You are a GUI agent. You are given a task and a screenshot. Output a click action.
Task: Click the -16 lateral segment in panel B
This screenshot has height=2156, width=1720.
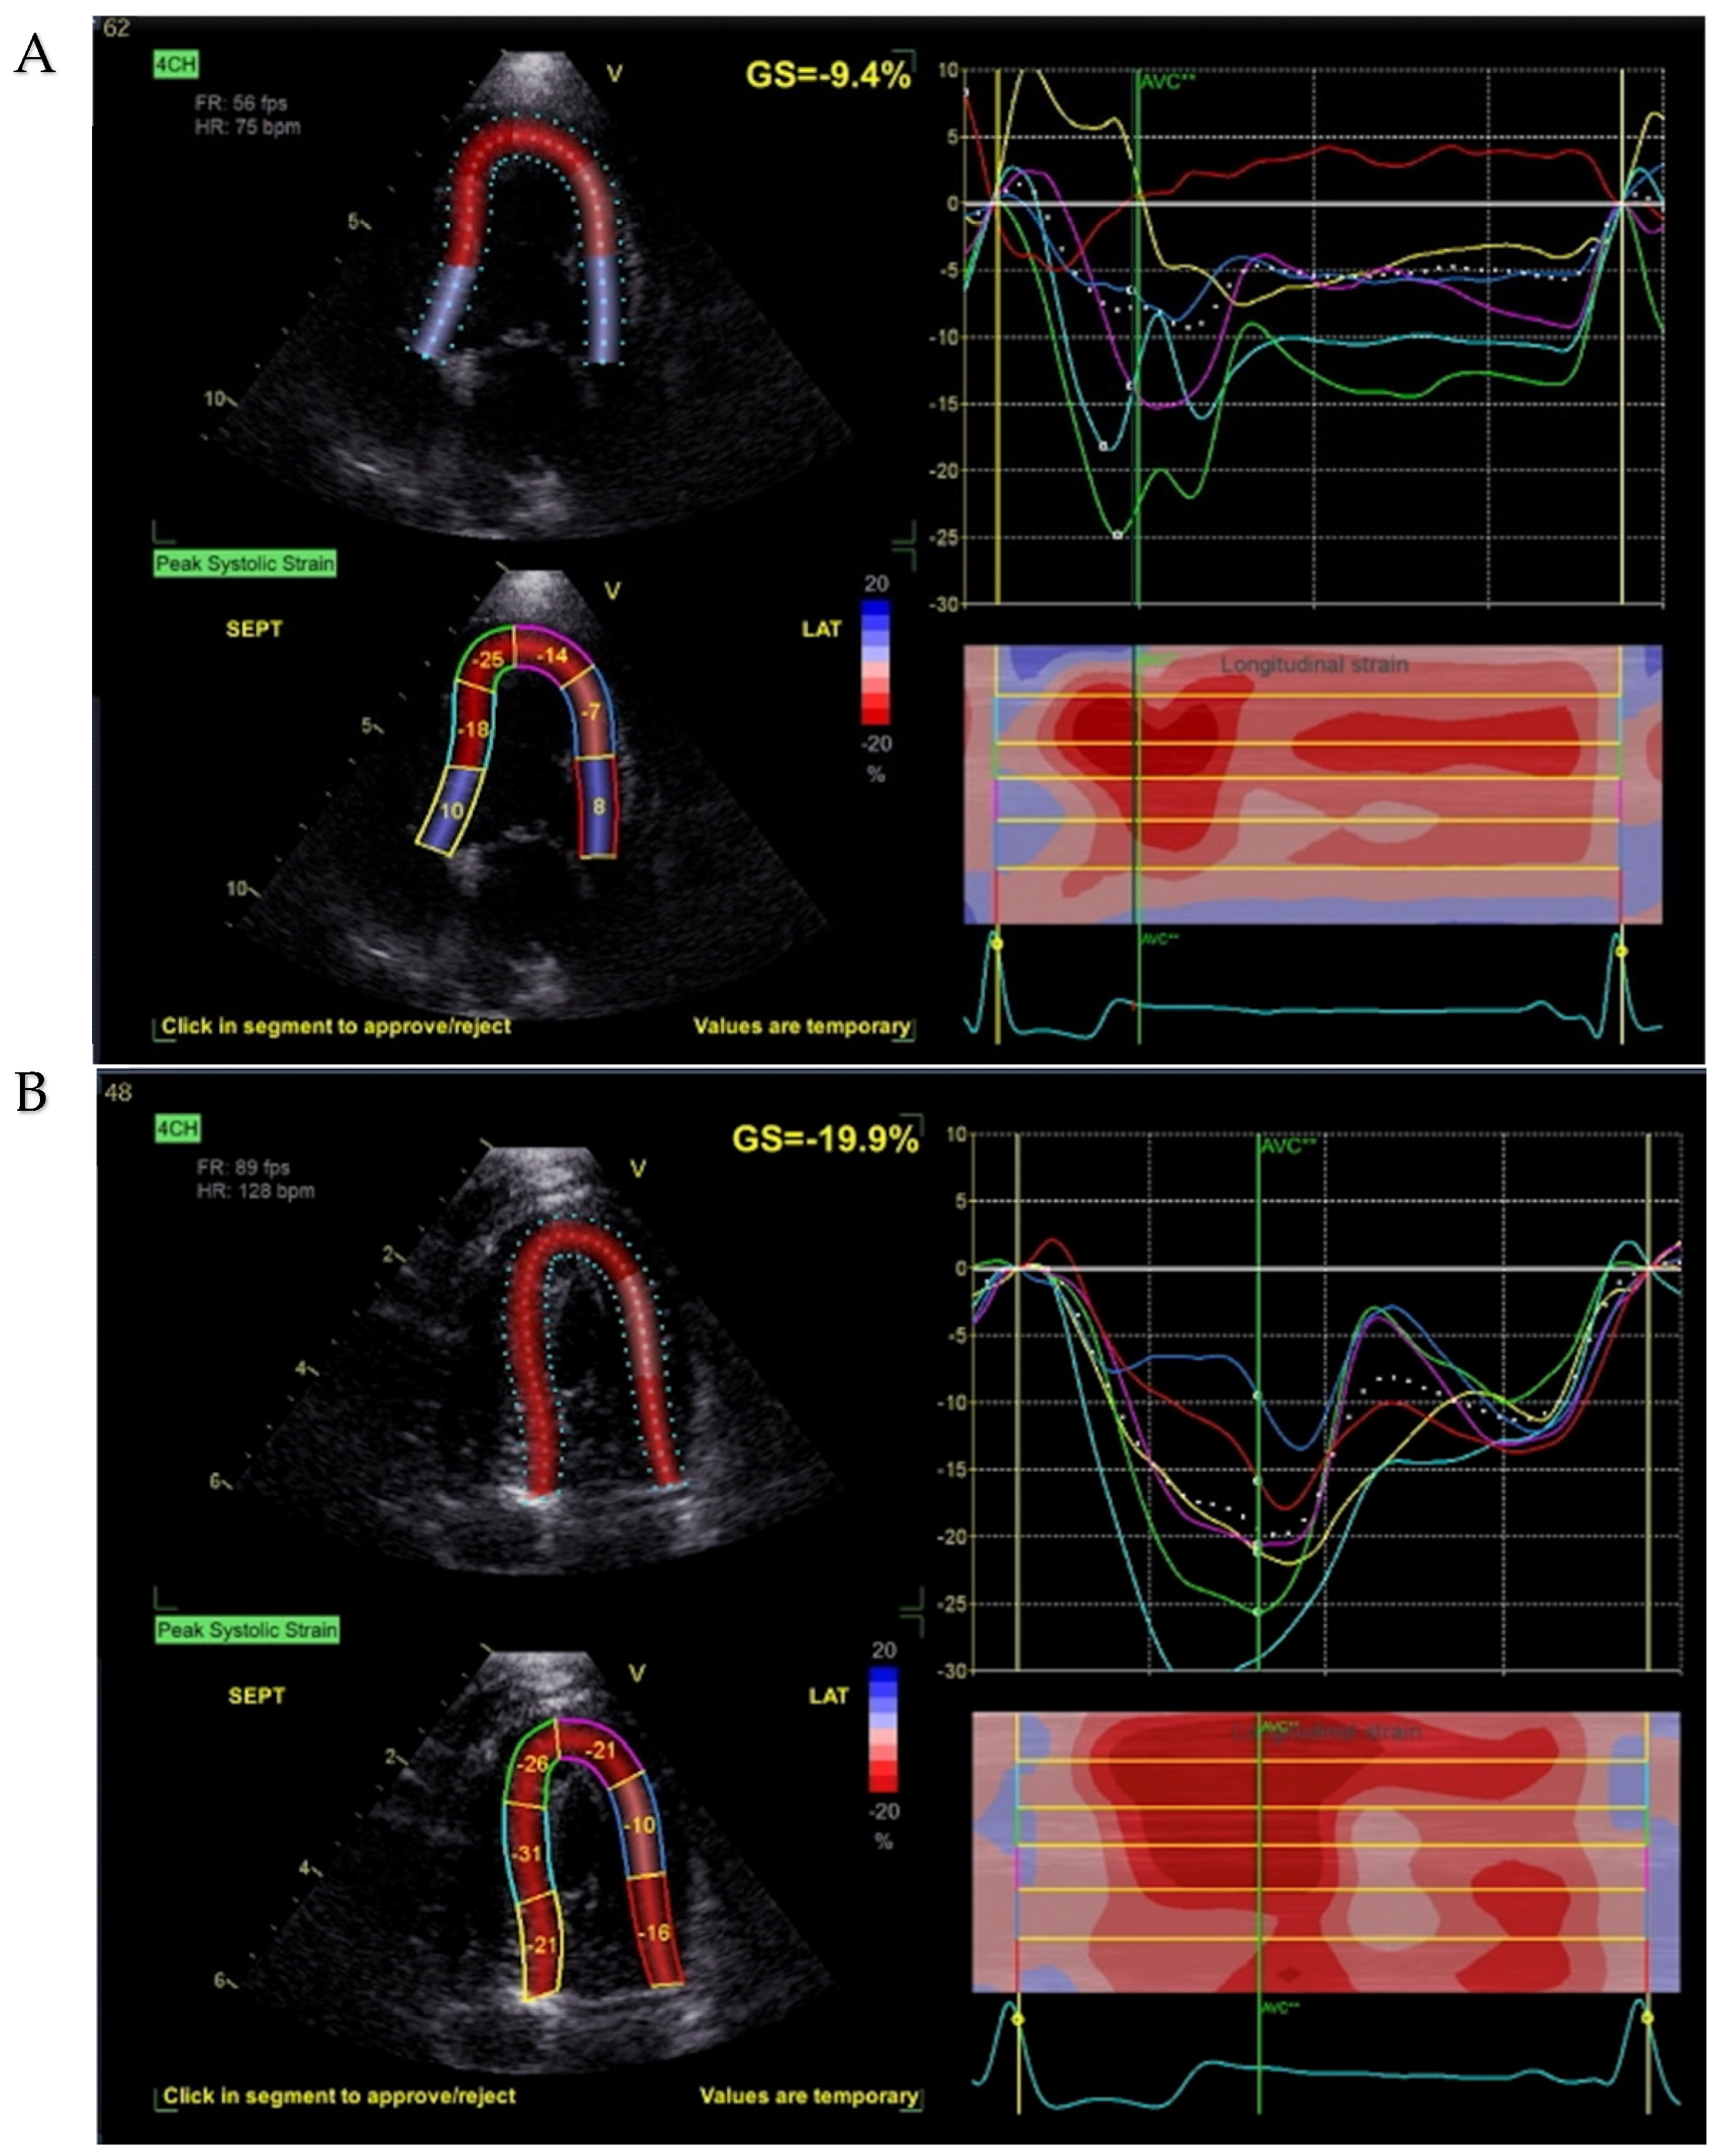pos(654,1933)
